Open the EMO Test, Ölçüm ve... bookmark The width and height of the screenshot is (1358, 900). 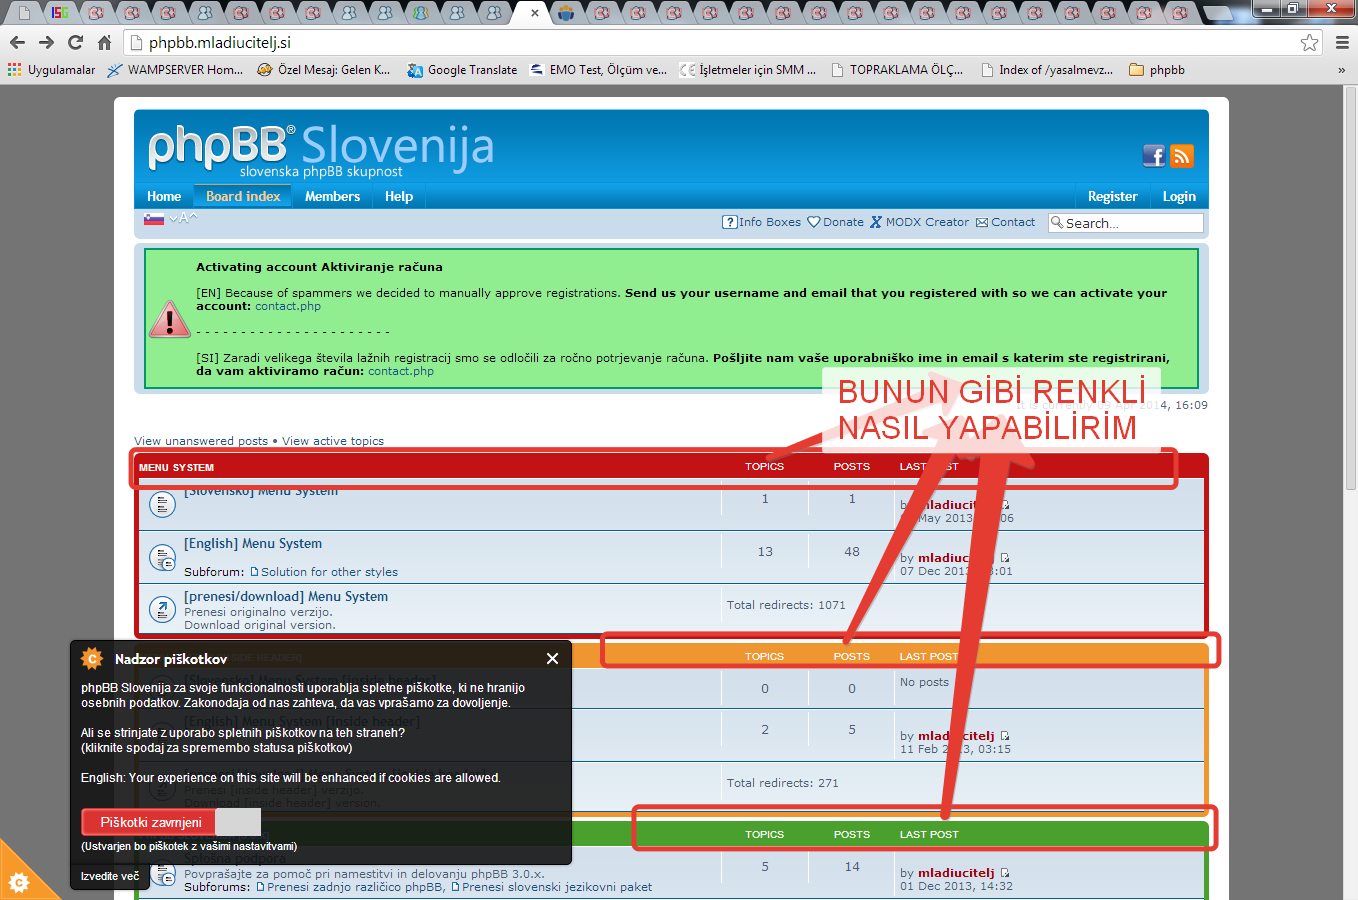pos(598,70)
